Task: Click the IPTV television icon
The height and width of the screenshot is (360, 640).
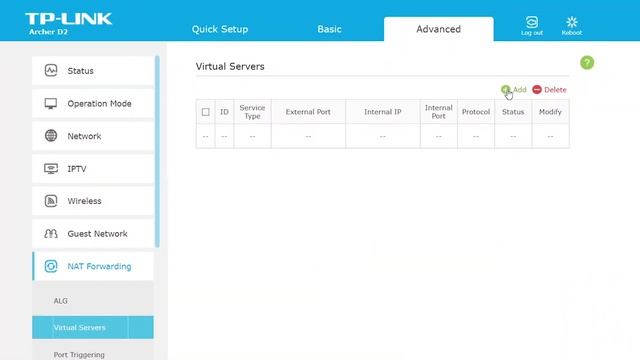Action: click(x=51, y=169)
